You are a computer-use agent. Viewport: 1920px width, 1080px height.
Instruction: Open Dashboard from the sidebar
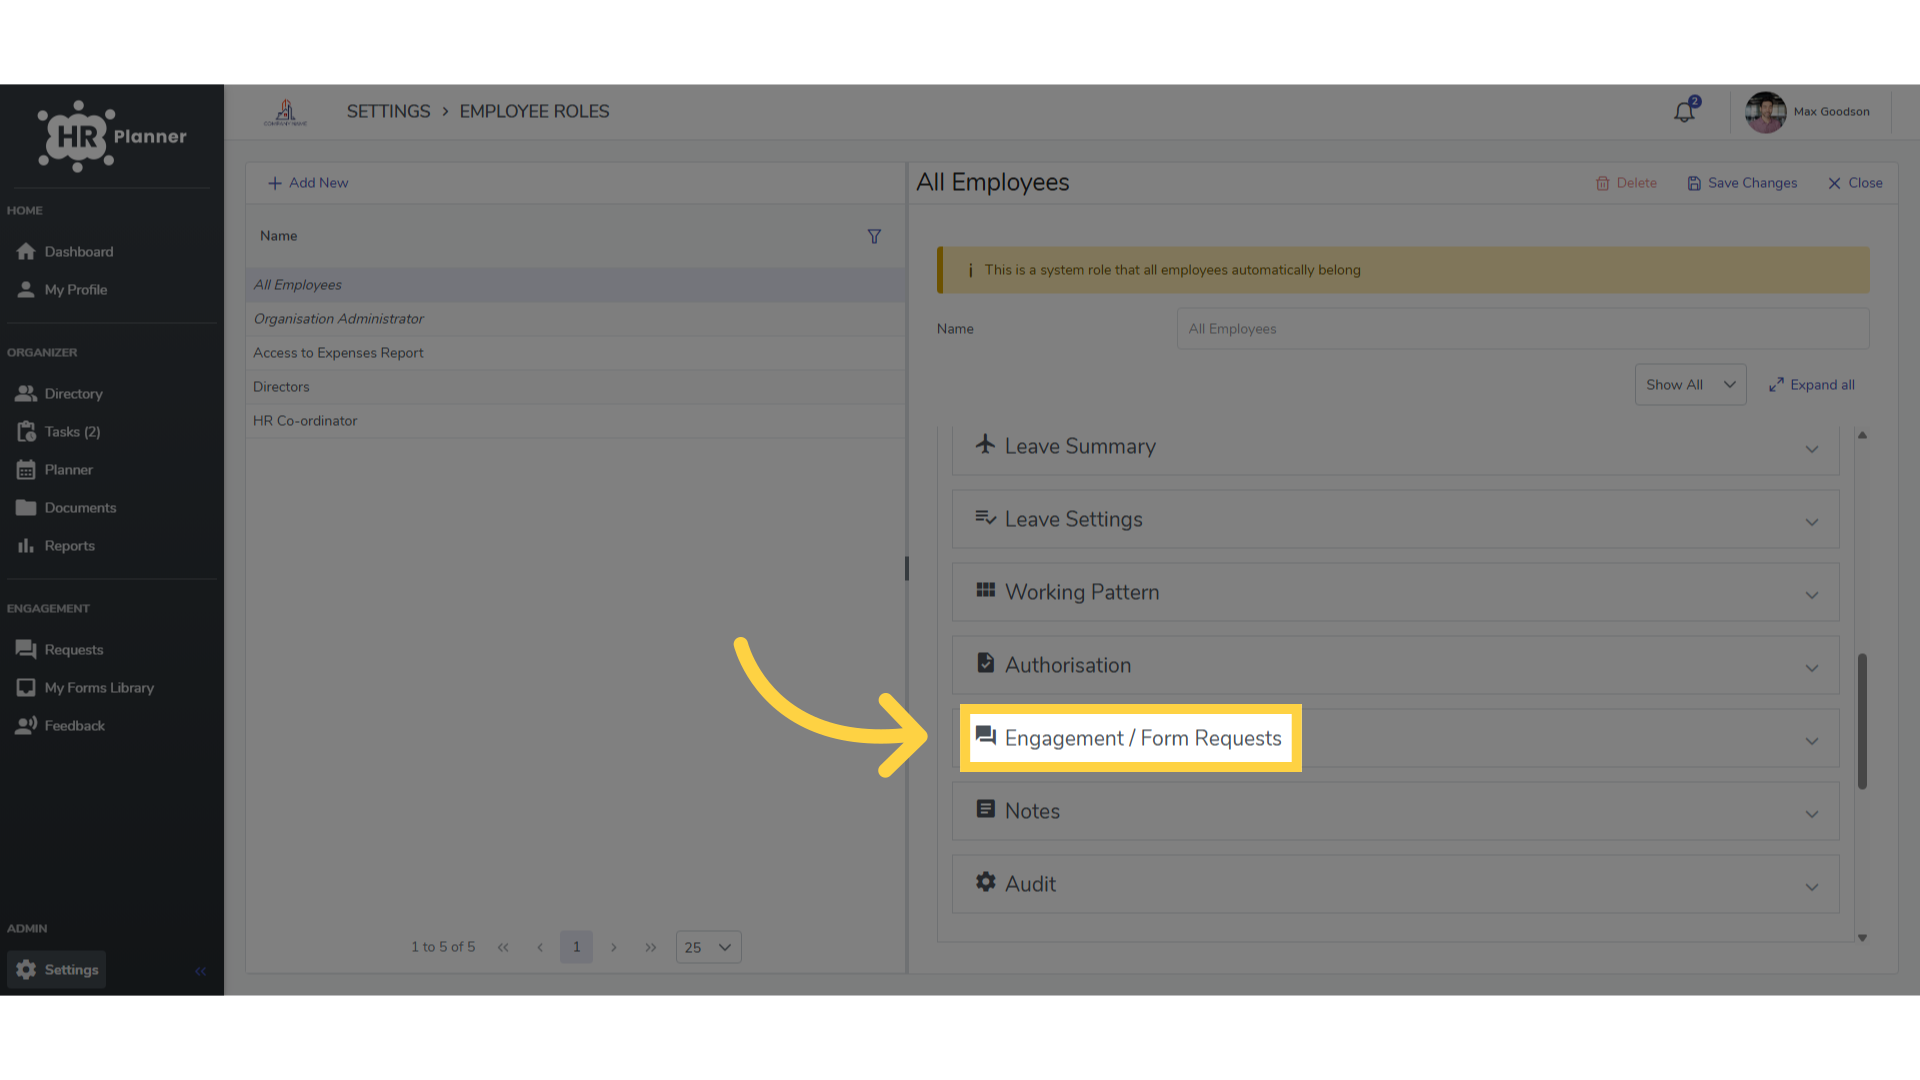(66, 252)
